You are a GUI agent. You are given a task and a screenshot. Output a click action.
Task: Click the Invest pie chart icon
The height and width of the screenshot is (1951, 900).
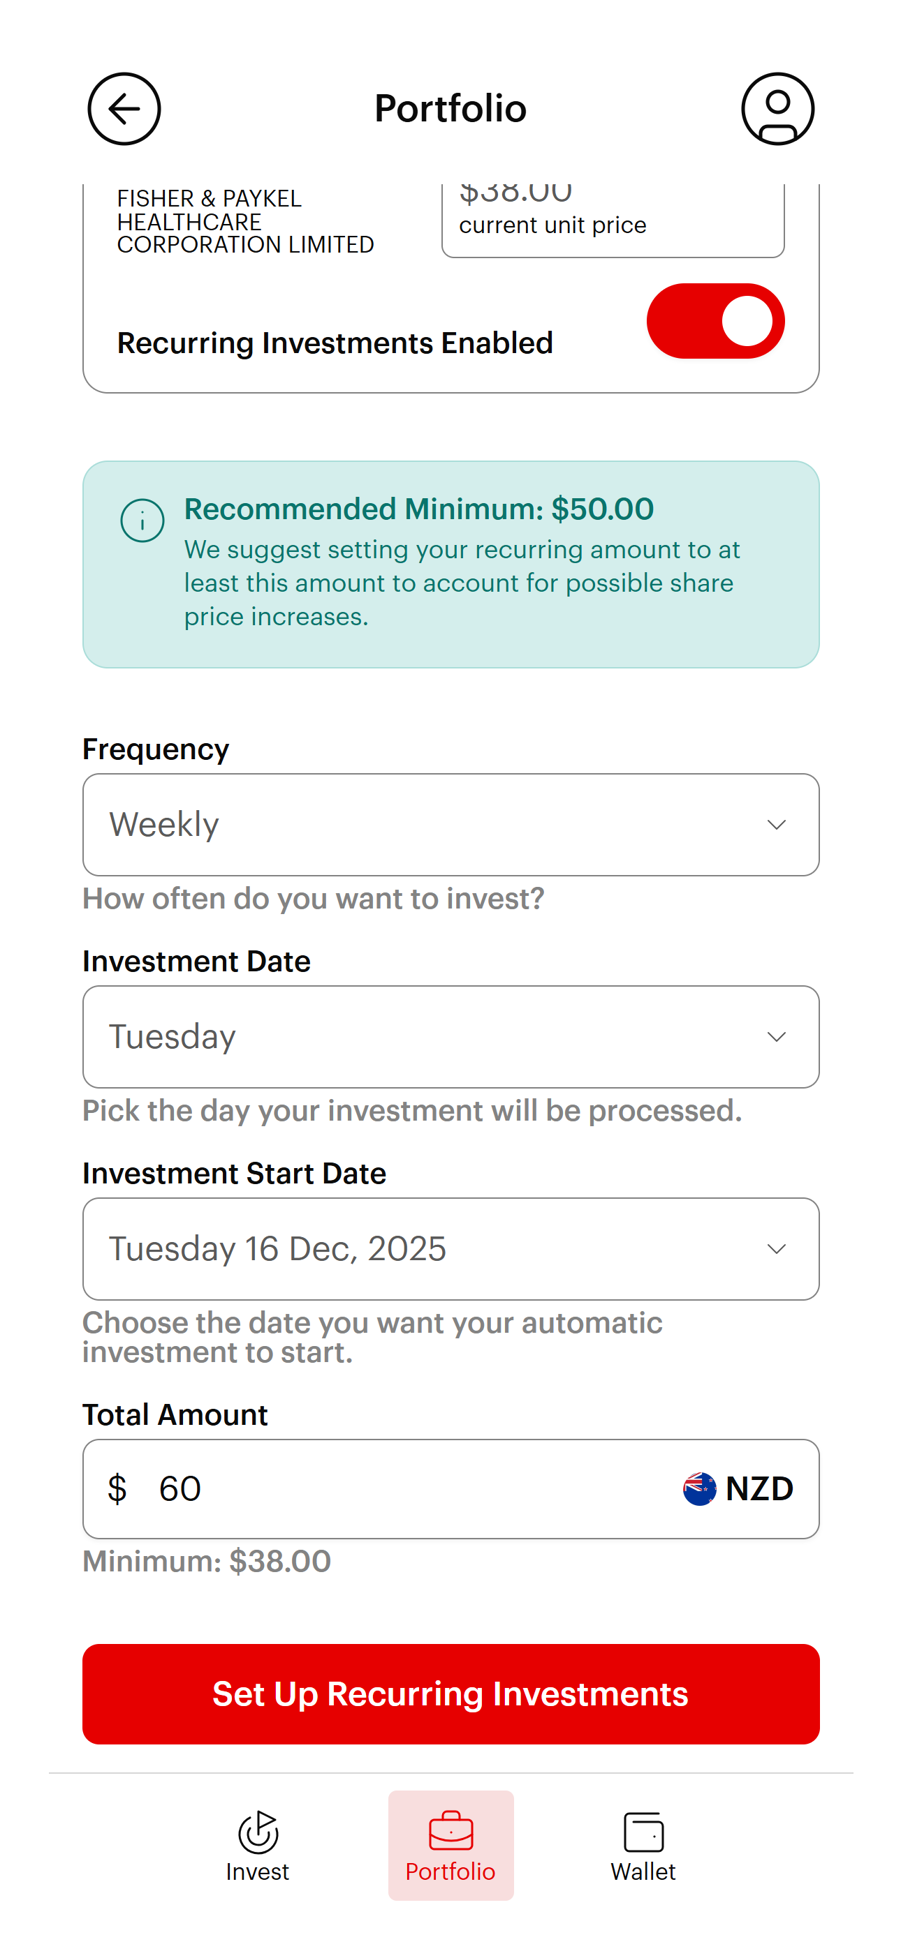tap(258, 1832)
